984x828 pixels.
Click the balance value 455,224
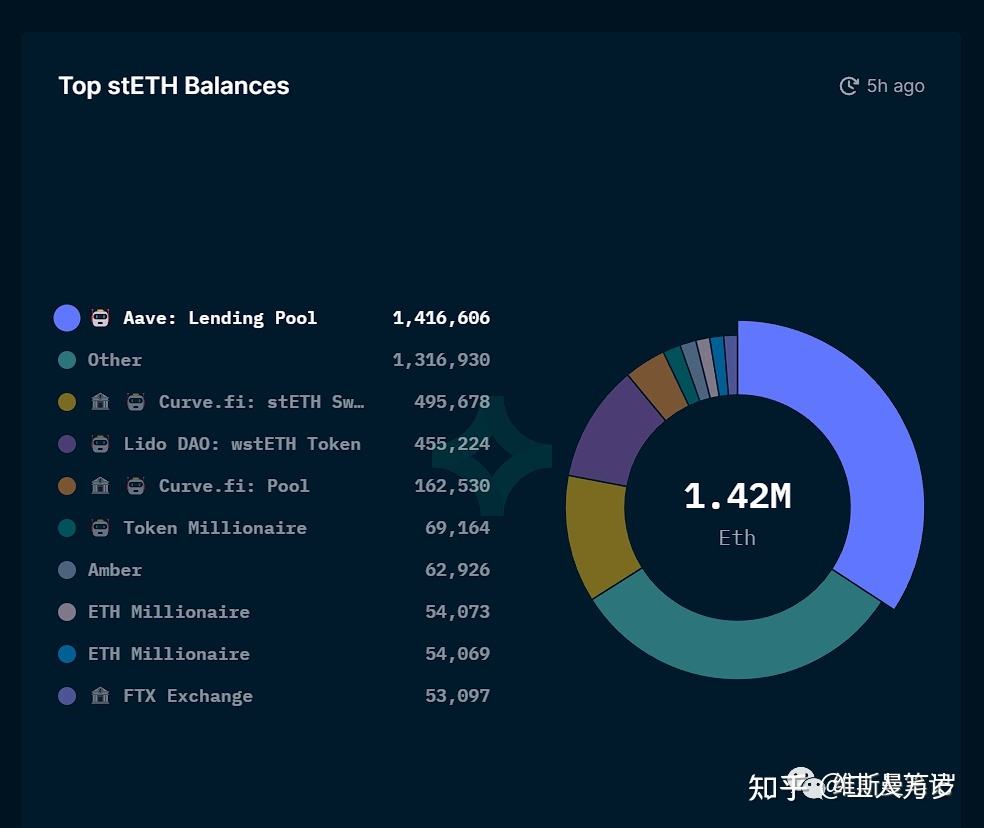(452, 444)
